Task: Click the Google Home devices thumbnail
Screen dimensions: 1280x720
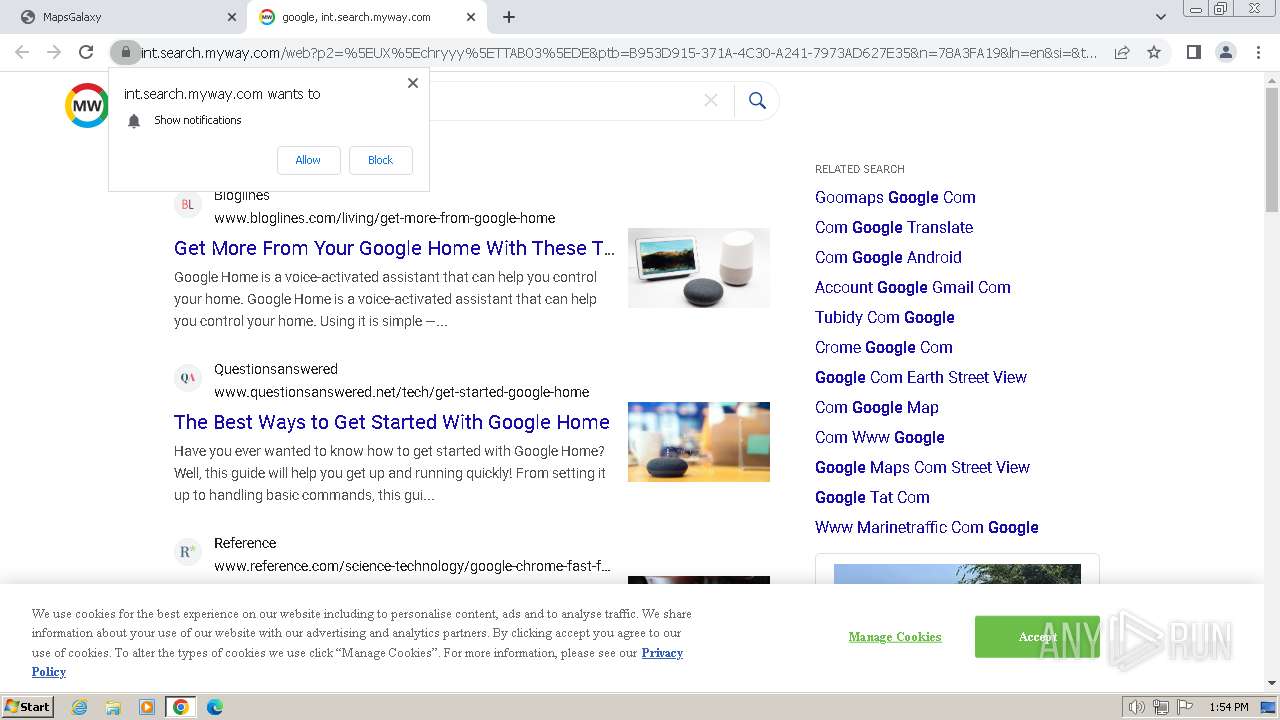Action: [699, 268]
